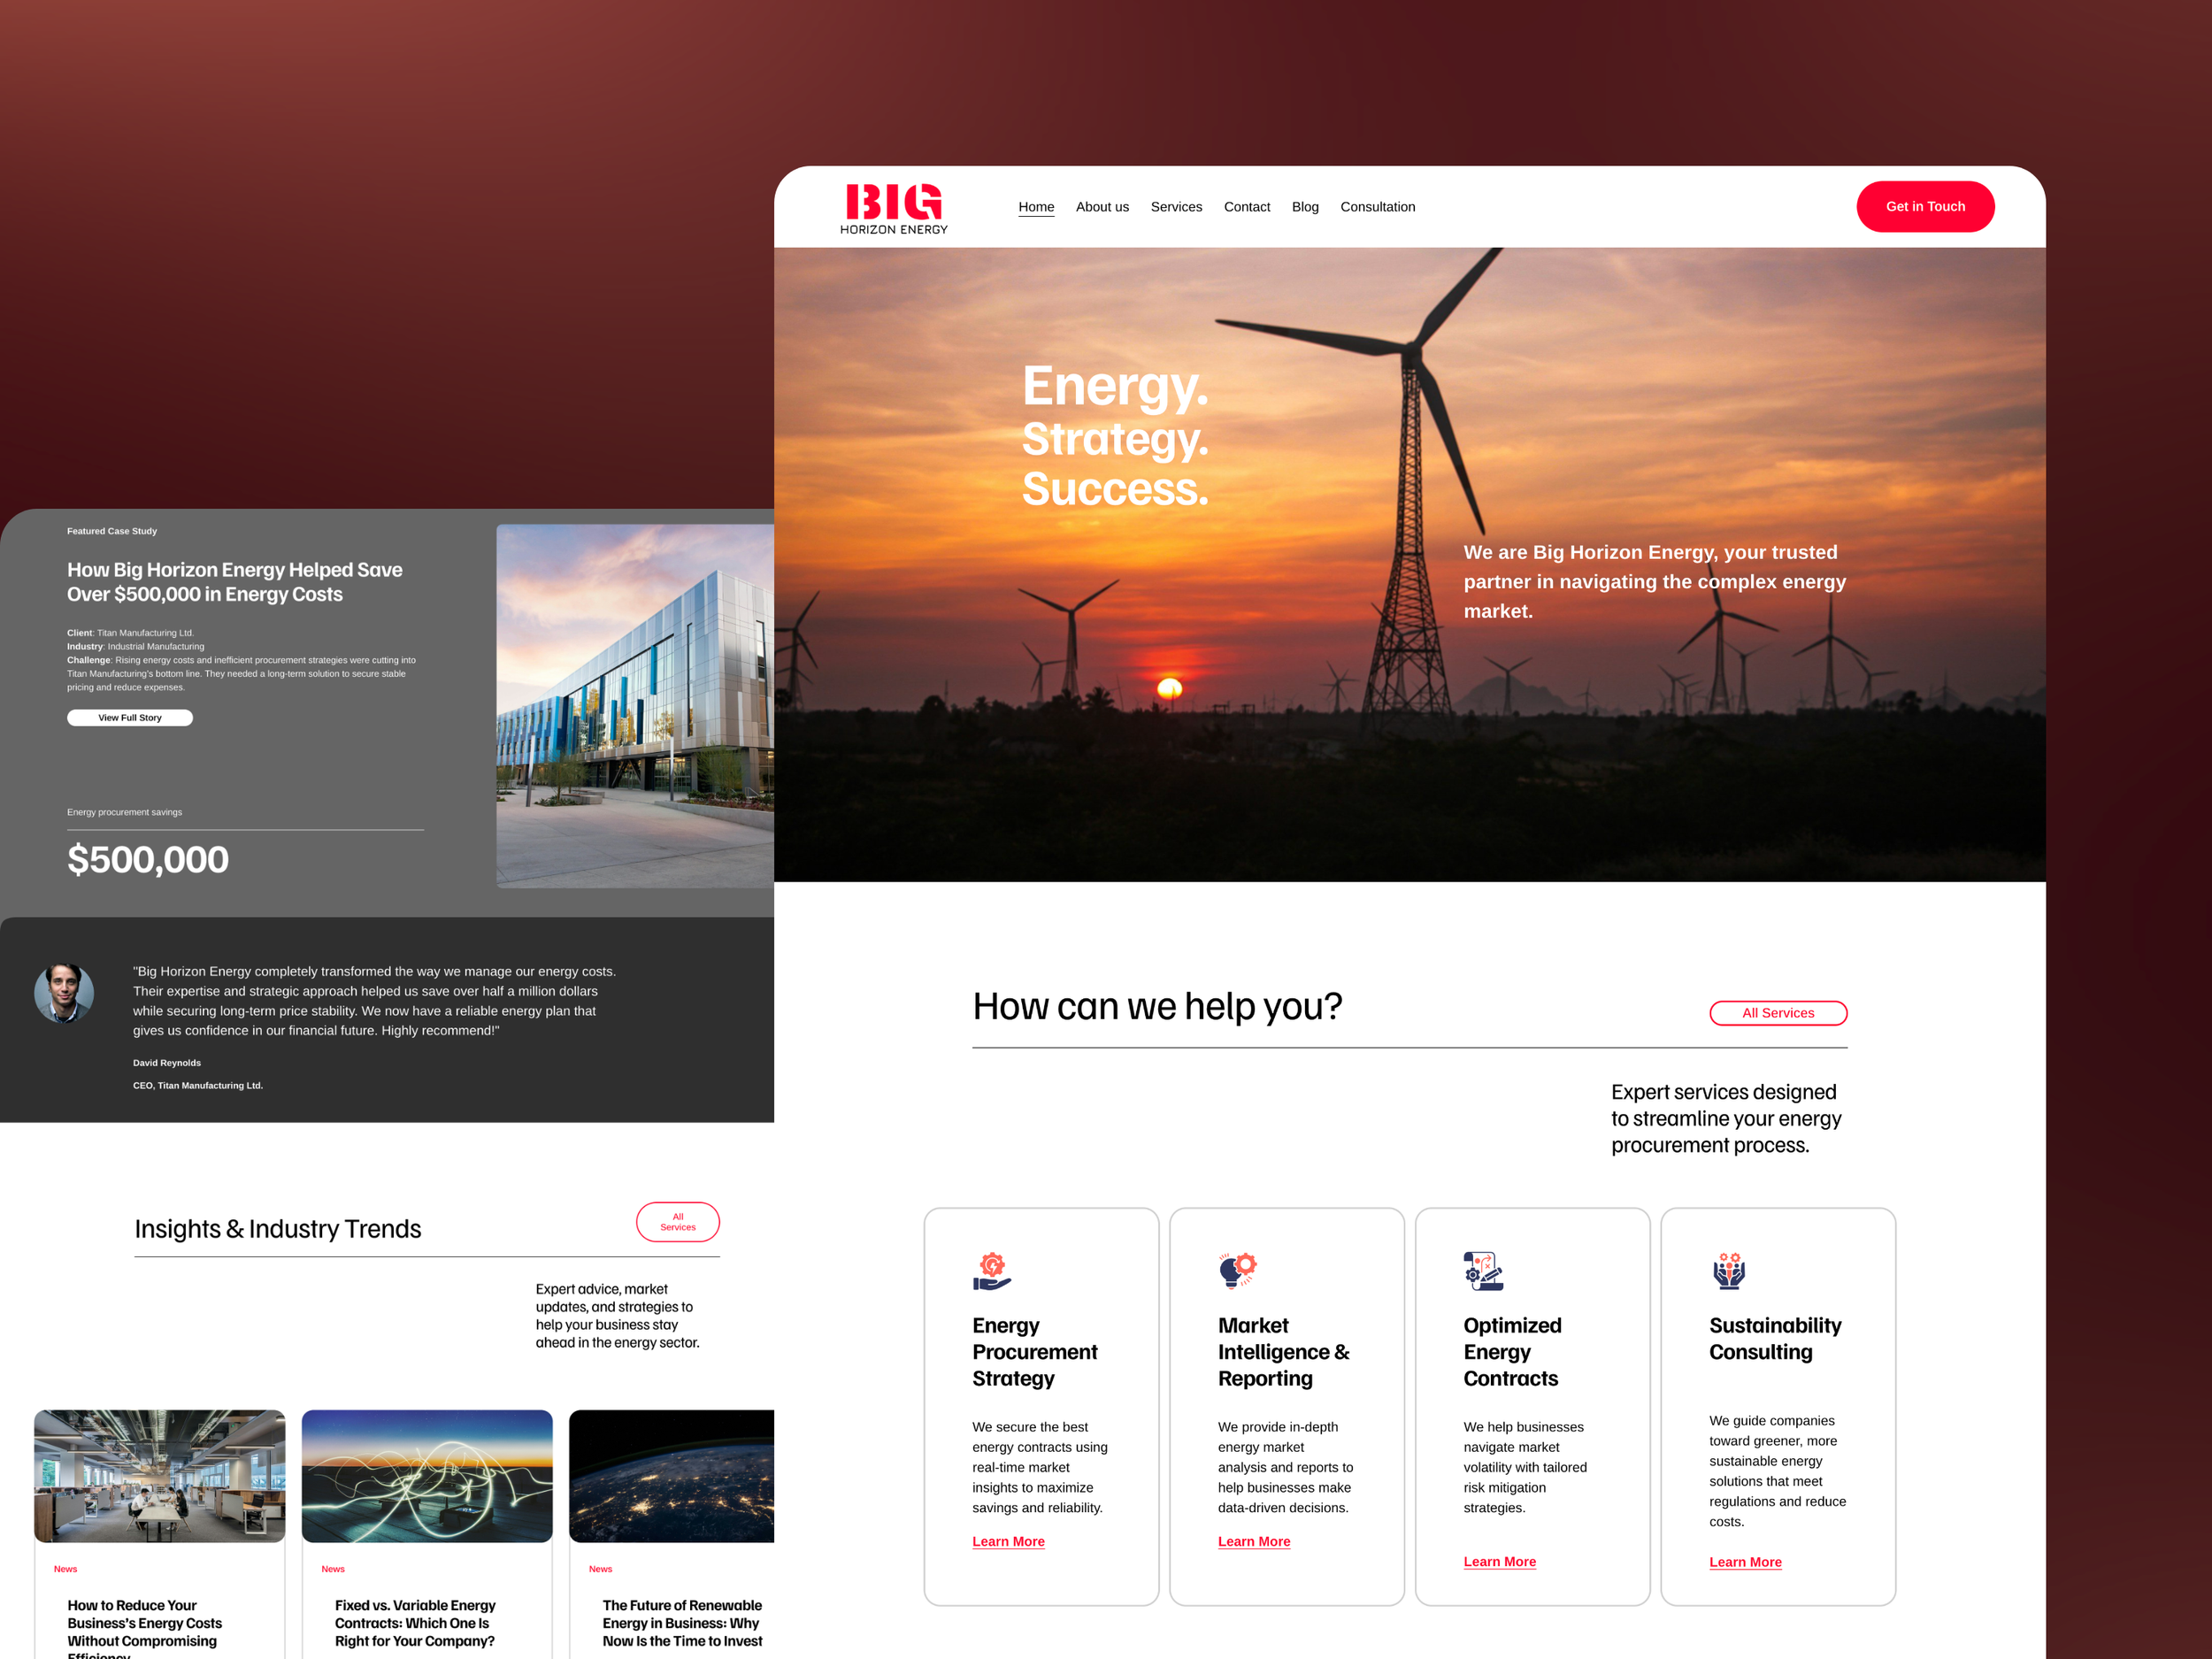The height and width of the screenshot is (1659, 2212).
Task: Click the 'CEO, Titan Manufacturing Ltd.' text
Action: pyautogui.click(x=198, y=1086)
